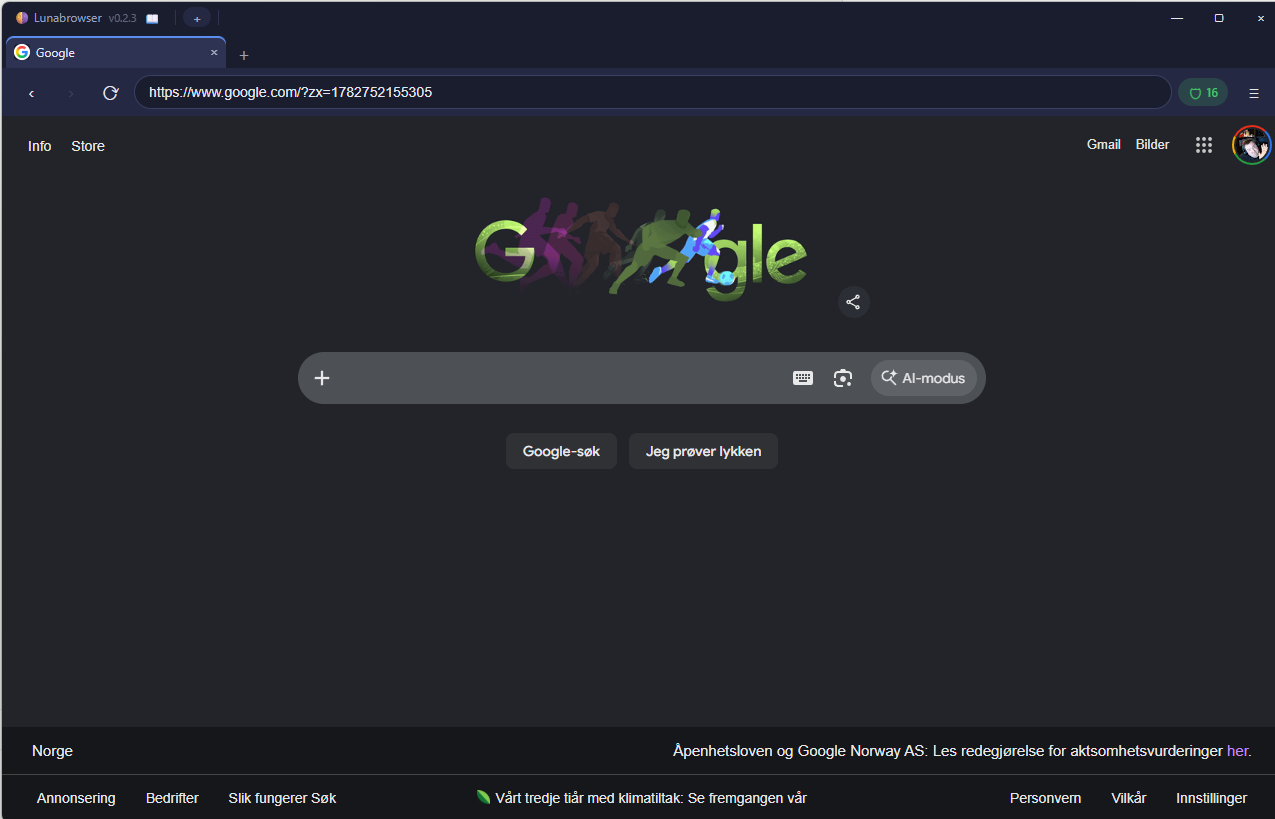Close the Google tab
1275x819 pixels.
(214, 53)
